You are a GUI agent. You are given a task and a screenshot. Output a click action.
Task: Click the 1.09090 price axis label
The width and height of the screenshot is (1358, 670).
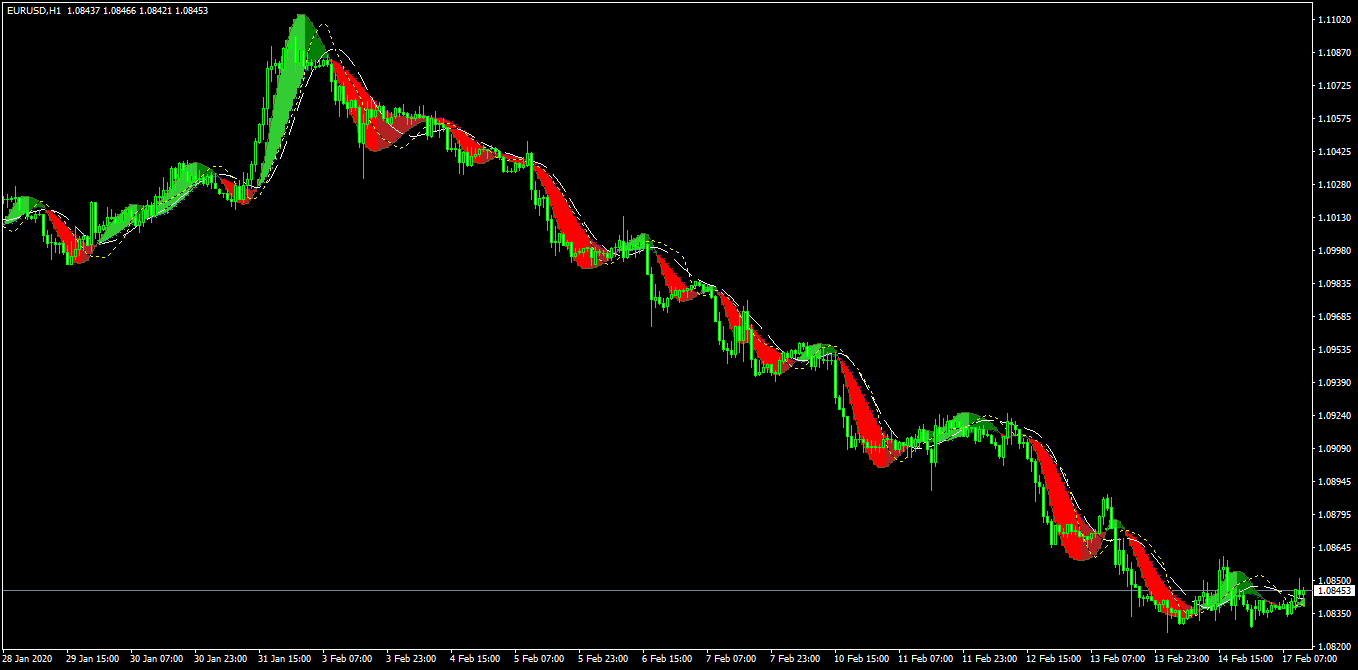click(x=1336, y=449)
